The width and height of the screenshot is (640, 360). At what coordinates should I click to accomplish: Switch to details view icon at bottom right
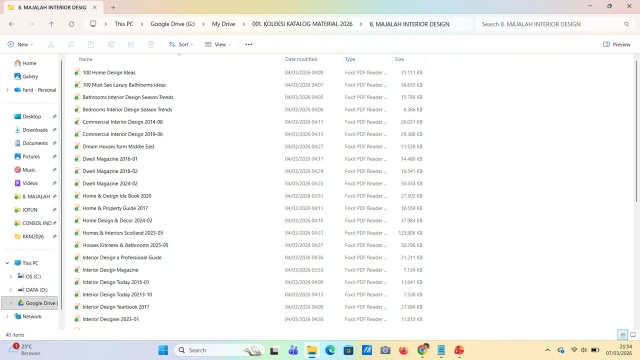622,335
